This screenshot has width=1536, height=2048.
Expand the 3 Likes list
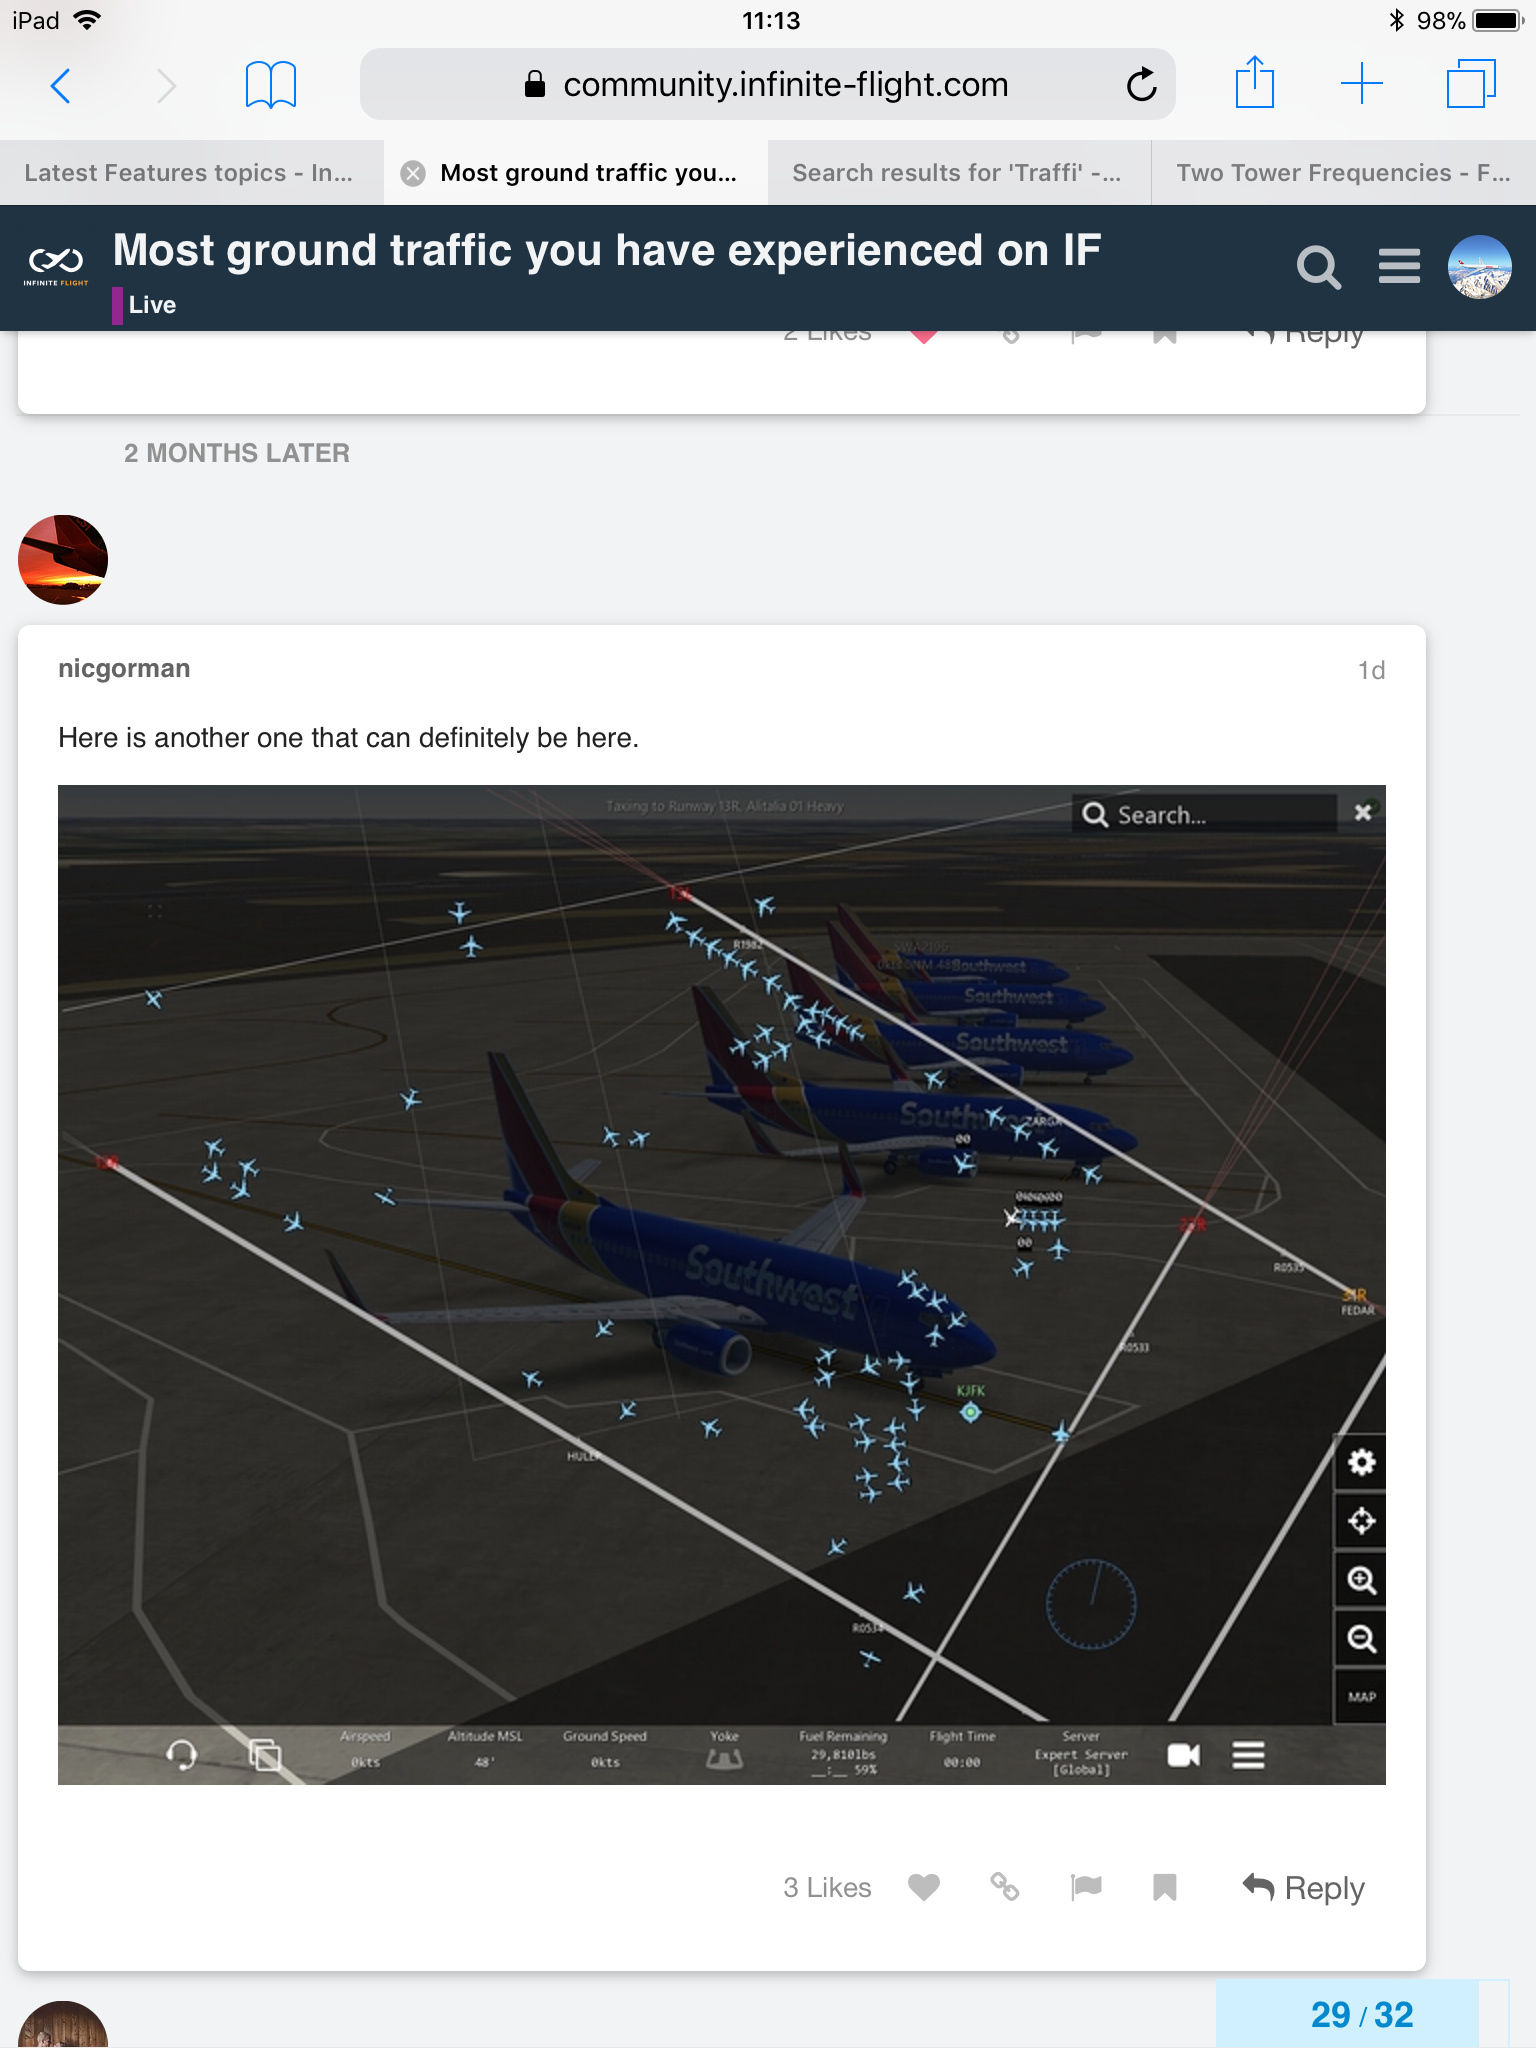pyautogui.click(x=827, y=1887)
